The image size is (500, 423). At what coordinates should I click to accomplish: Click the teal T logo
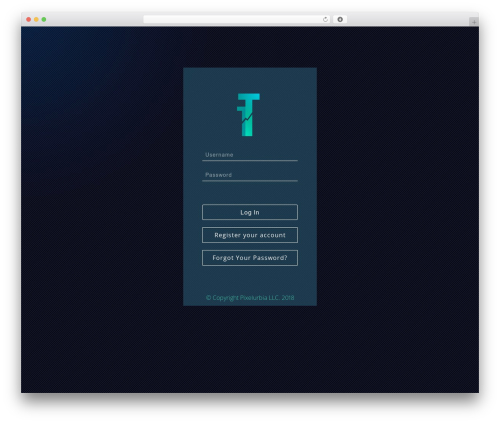pos(248,115)
